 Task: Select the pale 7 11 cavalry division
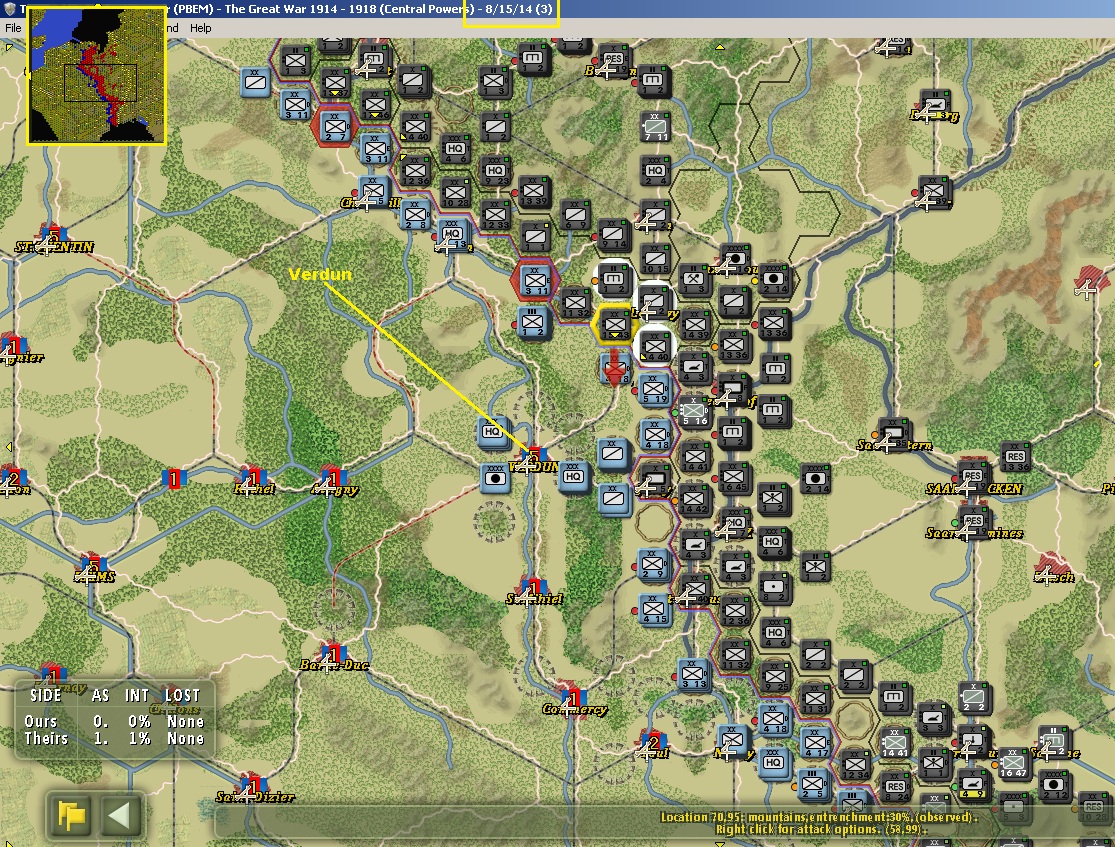(655, 126)
